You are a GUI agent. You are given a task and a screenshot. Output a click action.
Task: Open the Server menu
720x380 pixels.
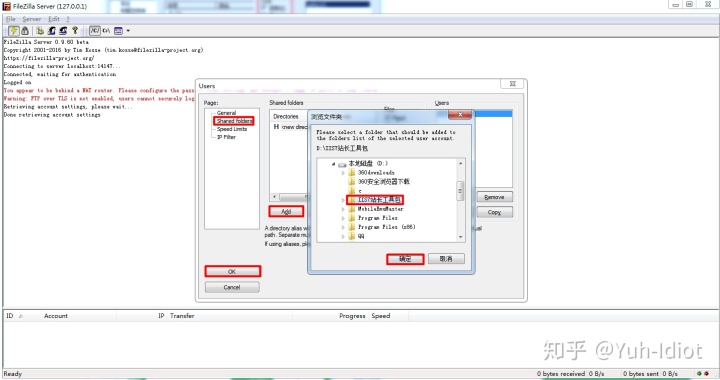32,19
